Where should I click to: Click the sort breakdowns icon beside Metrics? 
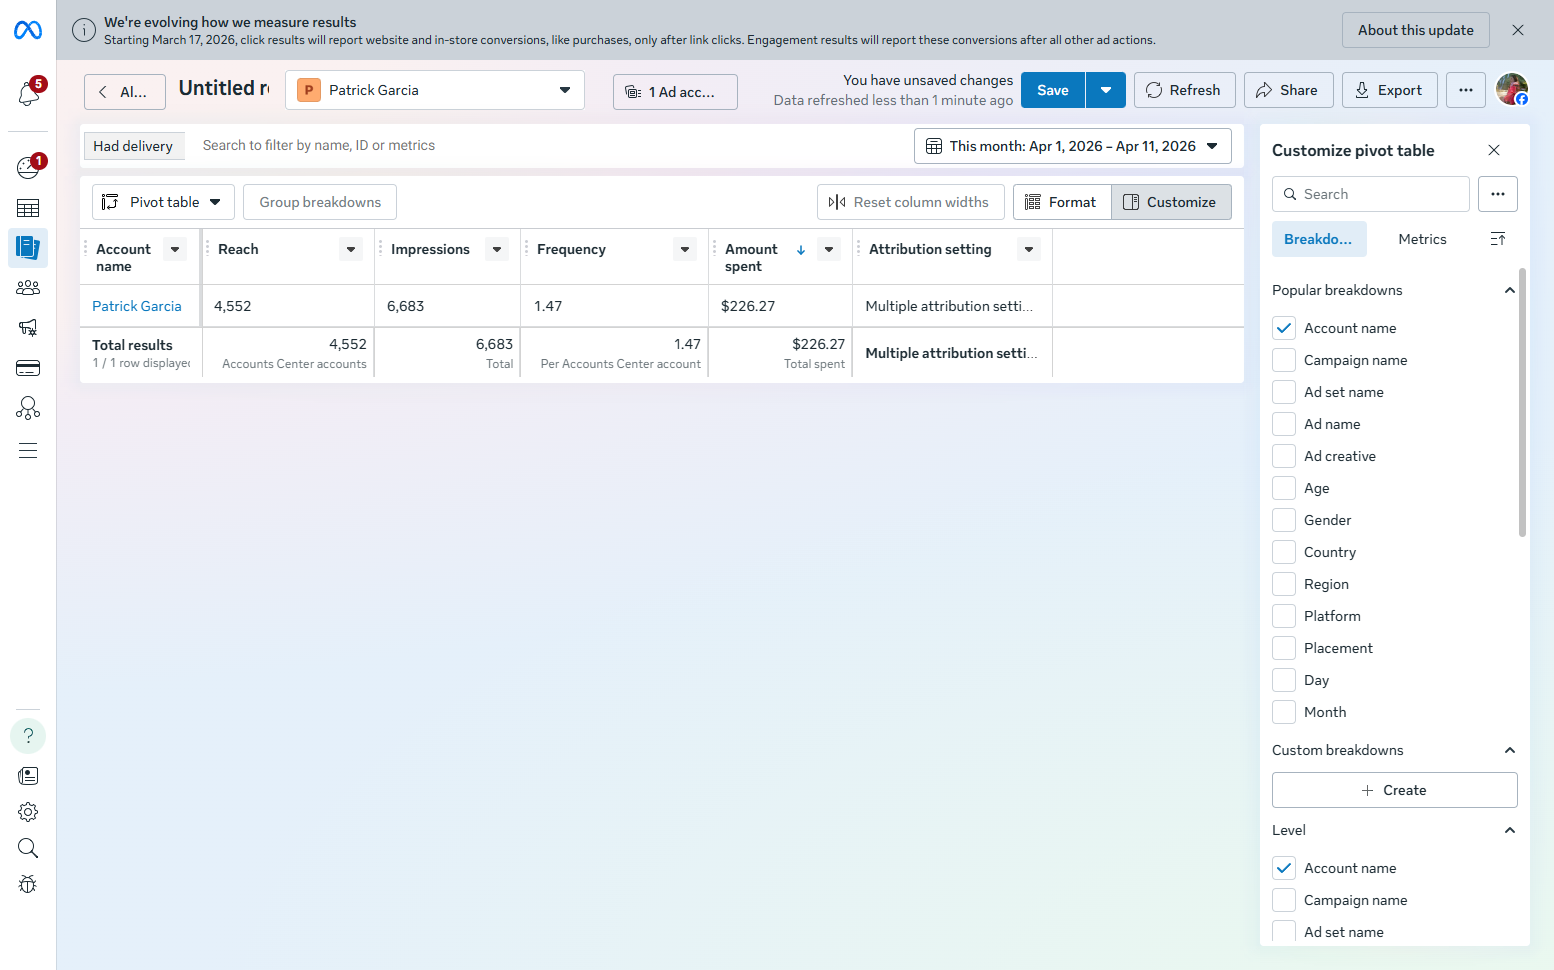(x=1497, y=239)
